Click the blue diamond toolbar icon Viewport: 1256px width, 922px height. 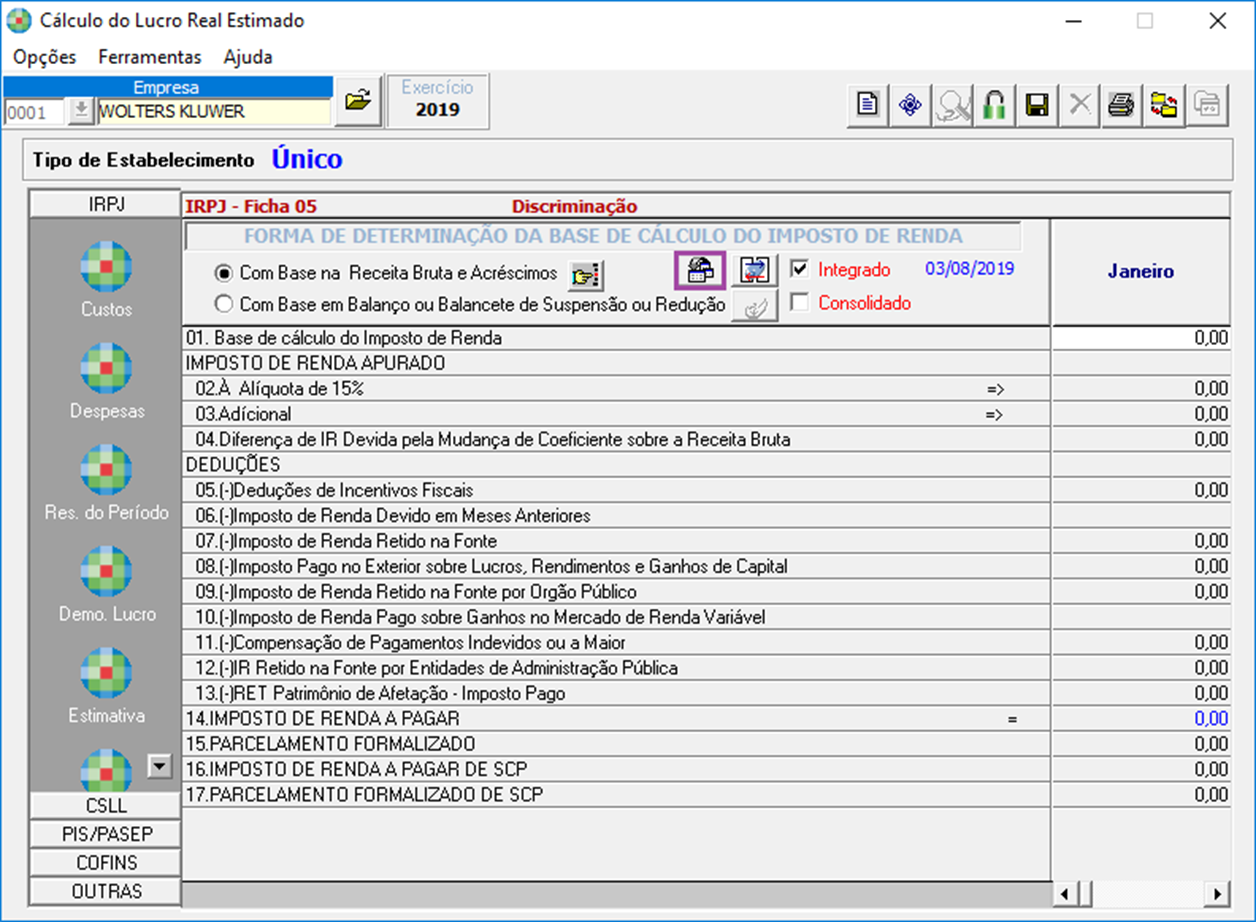click(x=910, y=105)
